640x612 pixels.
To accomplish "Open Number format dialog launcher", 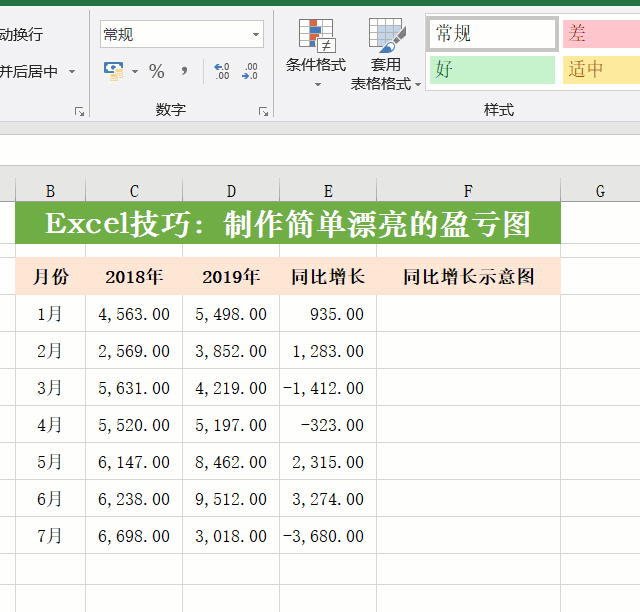I will (x=263, y=111).
